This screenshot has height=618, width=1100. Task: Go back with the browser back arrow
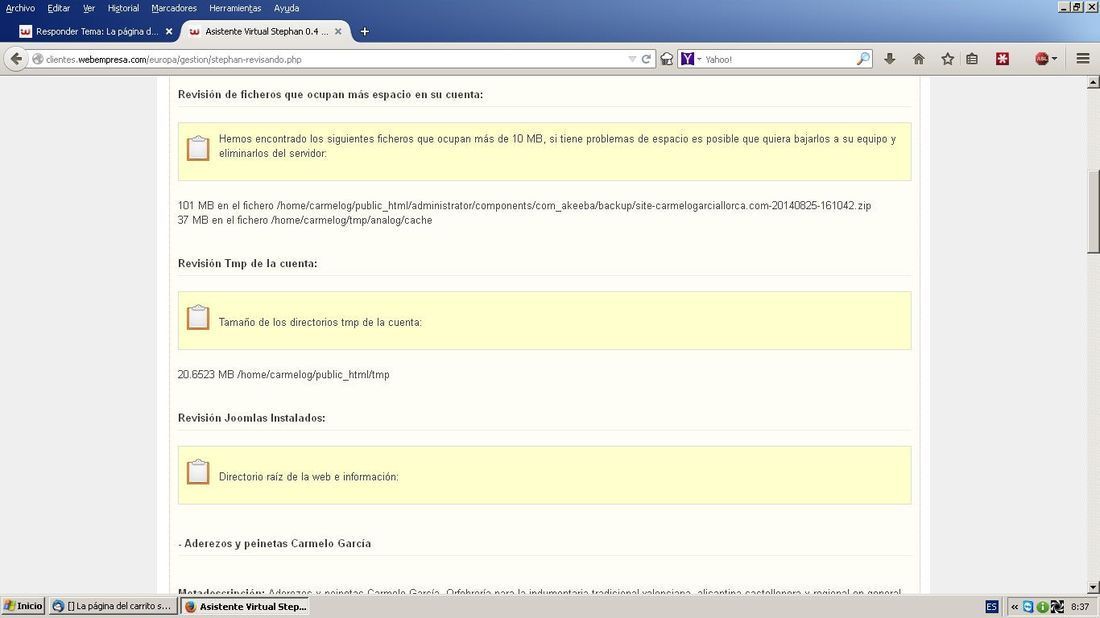pyautogui.click(x=16, y=59)
